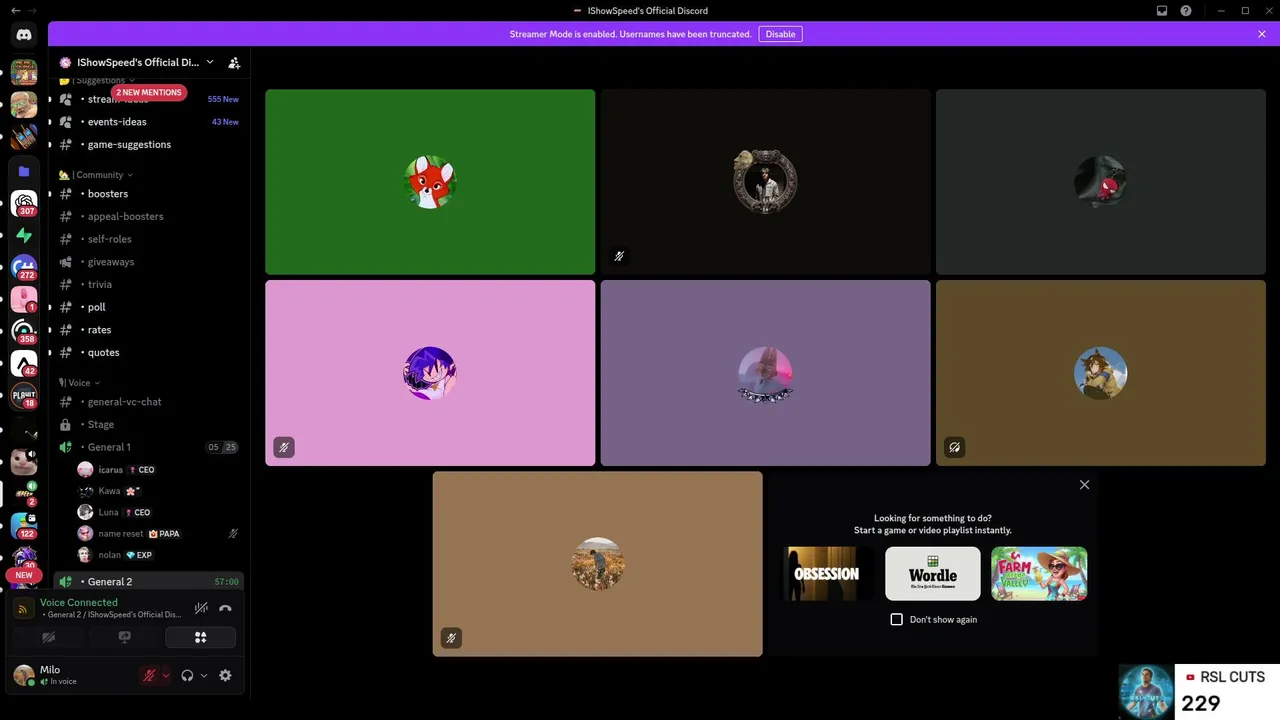Open server icon with 122 badge
Screen dimensions: 1280x720
(x=24, y=525)
